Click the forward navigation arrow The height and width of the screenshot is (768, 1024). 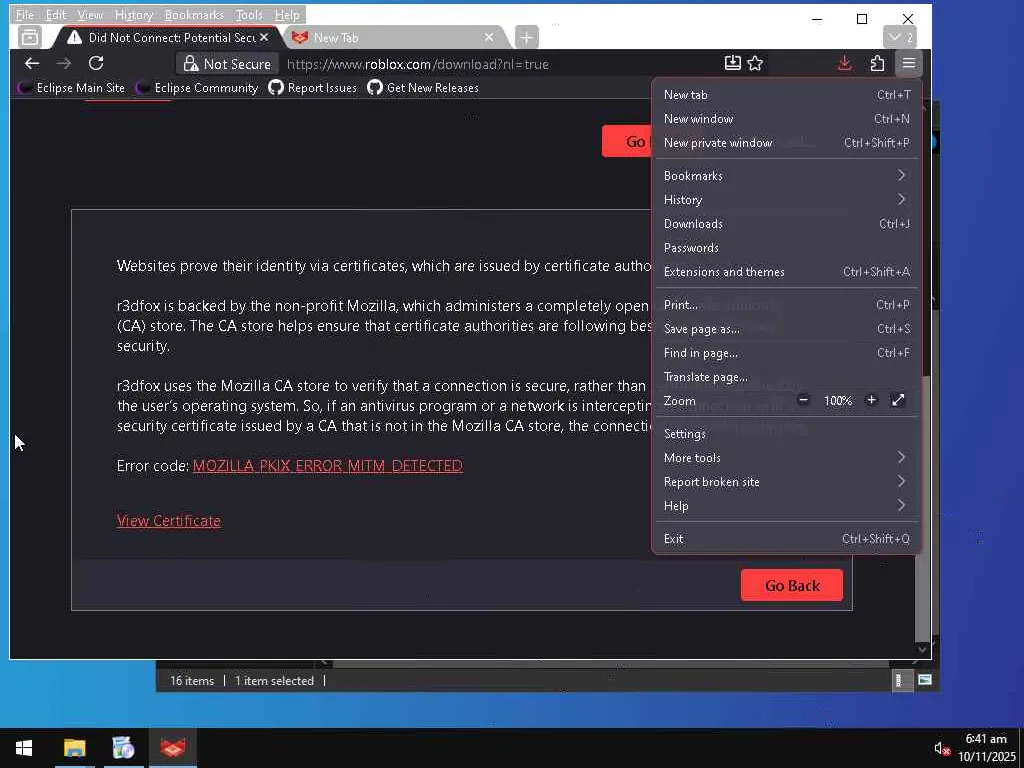click(x=63, y=63)
